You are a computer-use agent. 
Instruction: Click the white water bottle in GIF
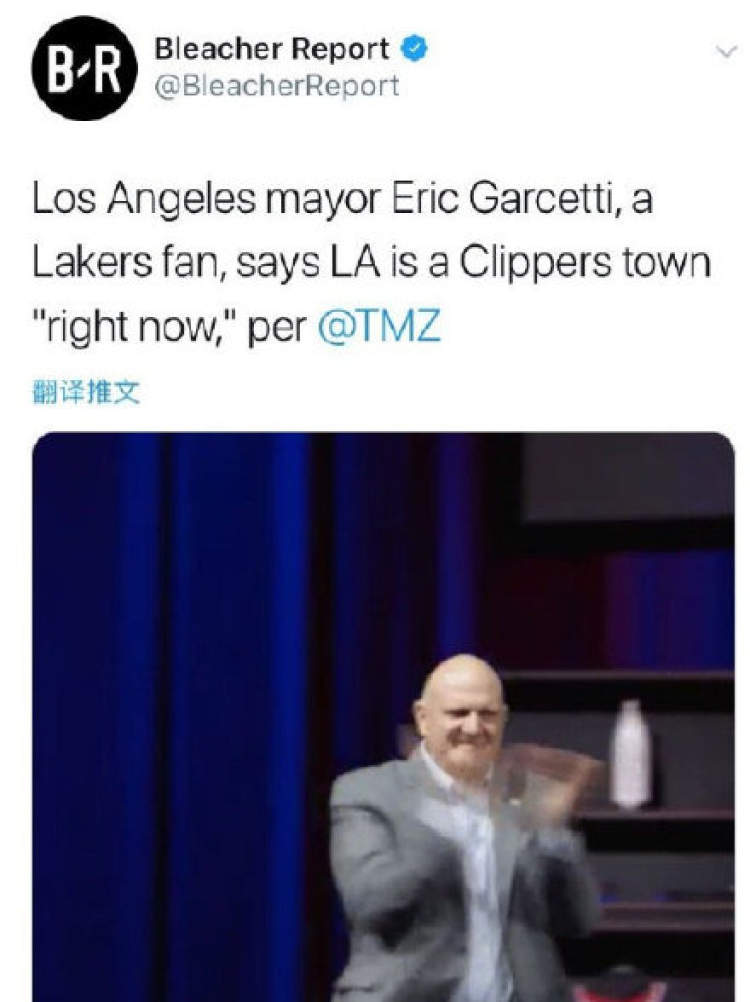point(630,754)
